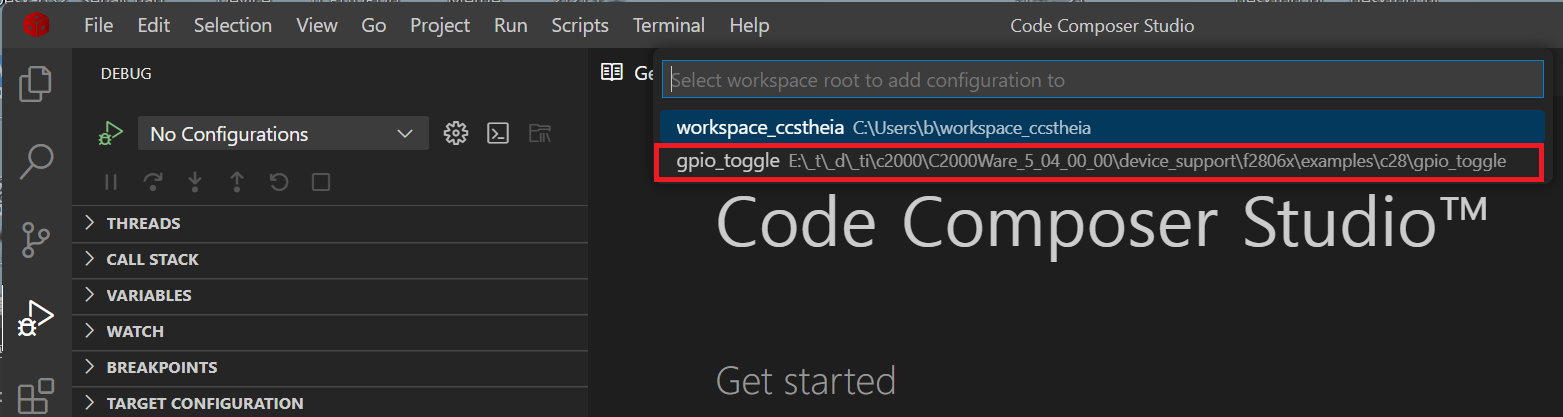The width and height of the screenshot is (1563, 417).
Task: Open the Project menu
Action: (440, 25)
